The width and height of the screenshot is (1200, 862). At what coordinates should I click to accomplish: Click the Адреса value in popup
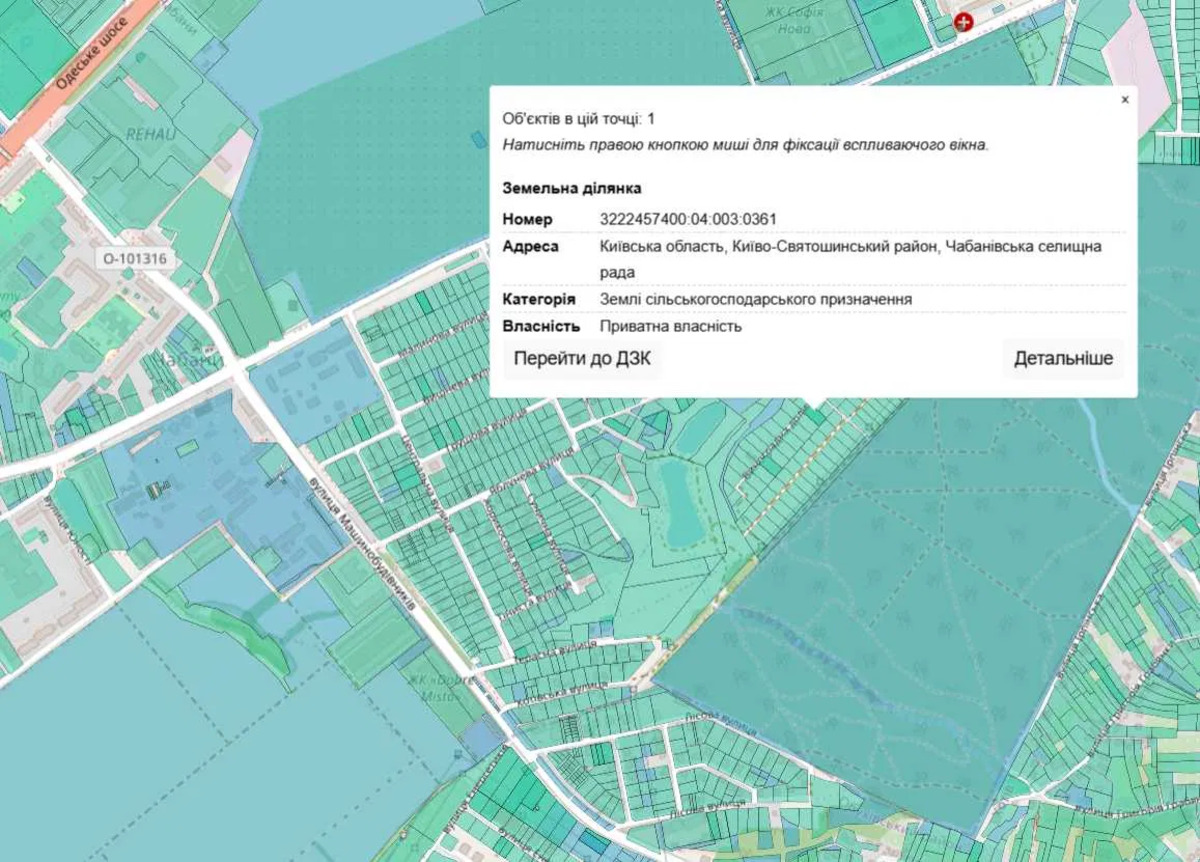tap(850, 258)
